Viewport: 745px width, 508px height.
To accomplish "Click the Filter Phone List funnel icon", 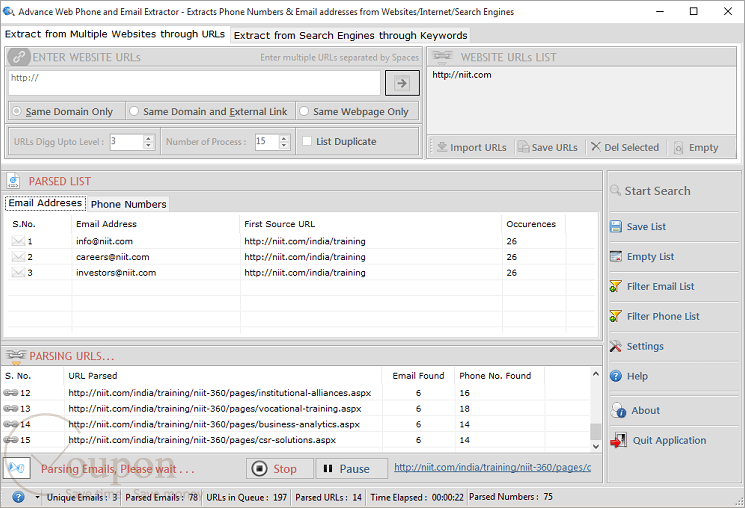I will point(616,316).
